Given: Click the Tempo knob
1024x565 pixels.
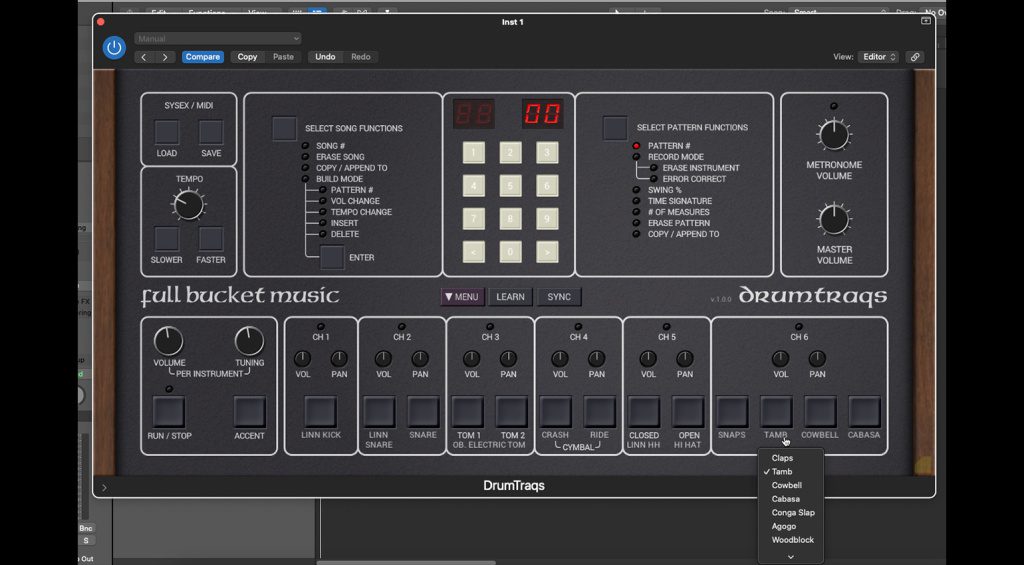Looking at the screenshot, I should coord(189,204).
